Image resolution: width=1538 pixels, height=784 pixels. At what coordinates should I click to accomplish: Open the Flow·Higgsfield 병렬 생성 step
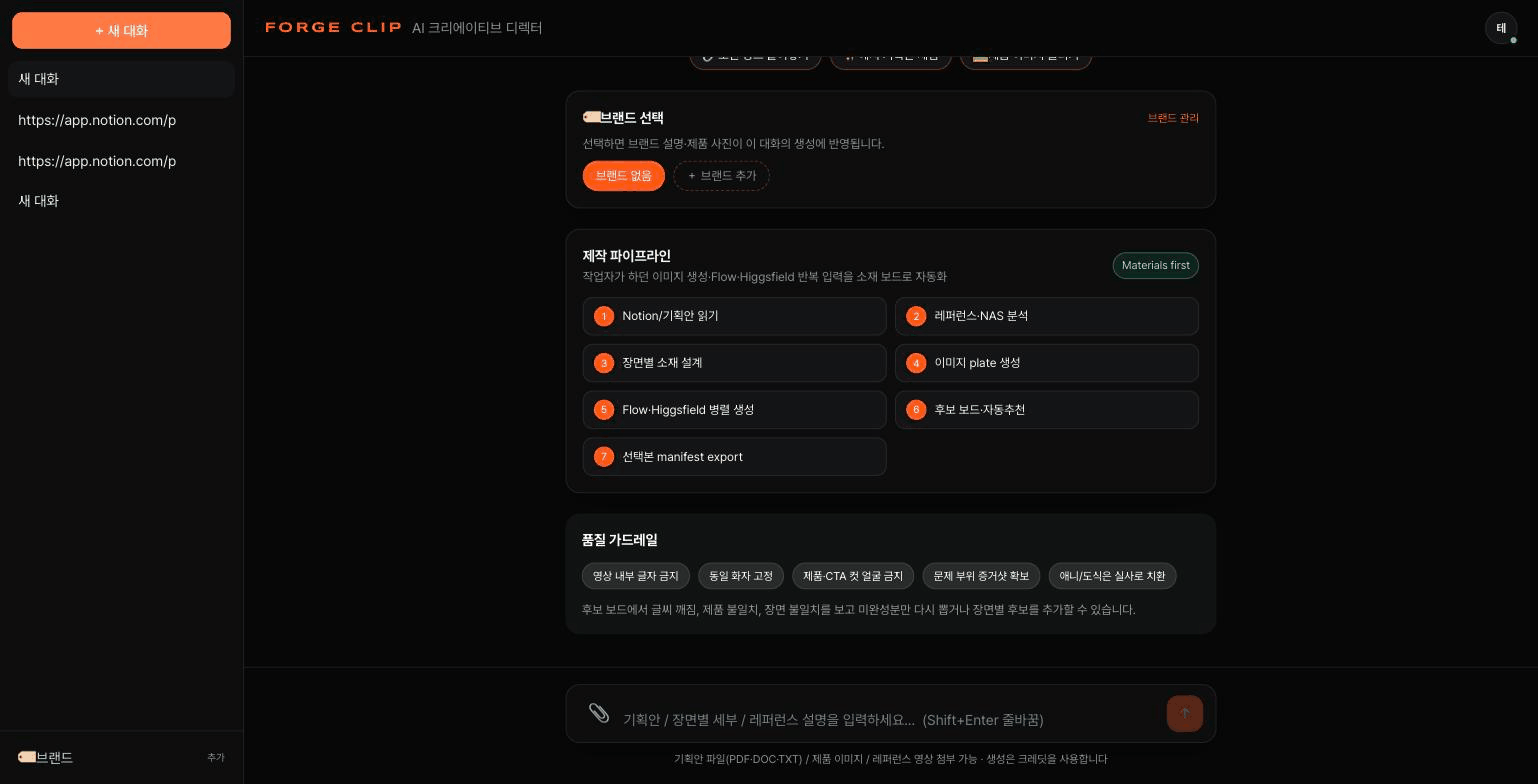[x=734, y=410]
